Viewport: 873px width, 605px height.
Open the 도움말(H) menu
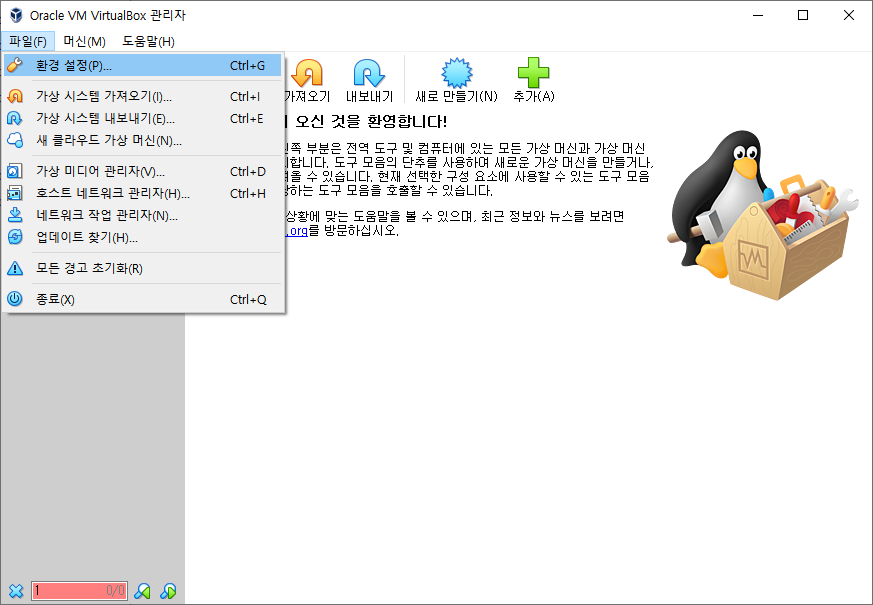pos(148,42)
